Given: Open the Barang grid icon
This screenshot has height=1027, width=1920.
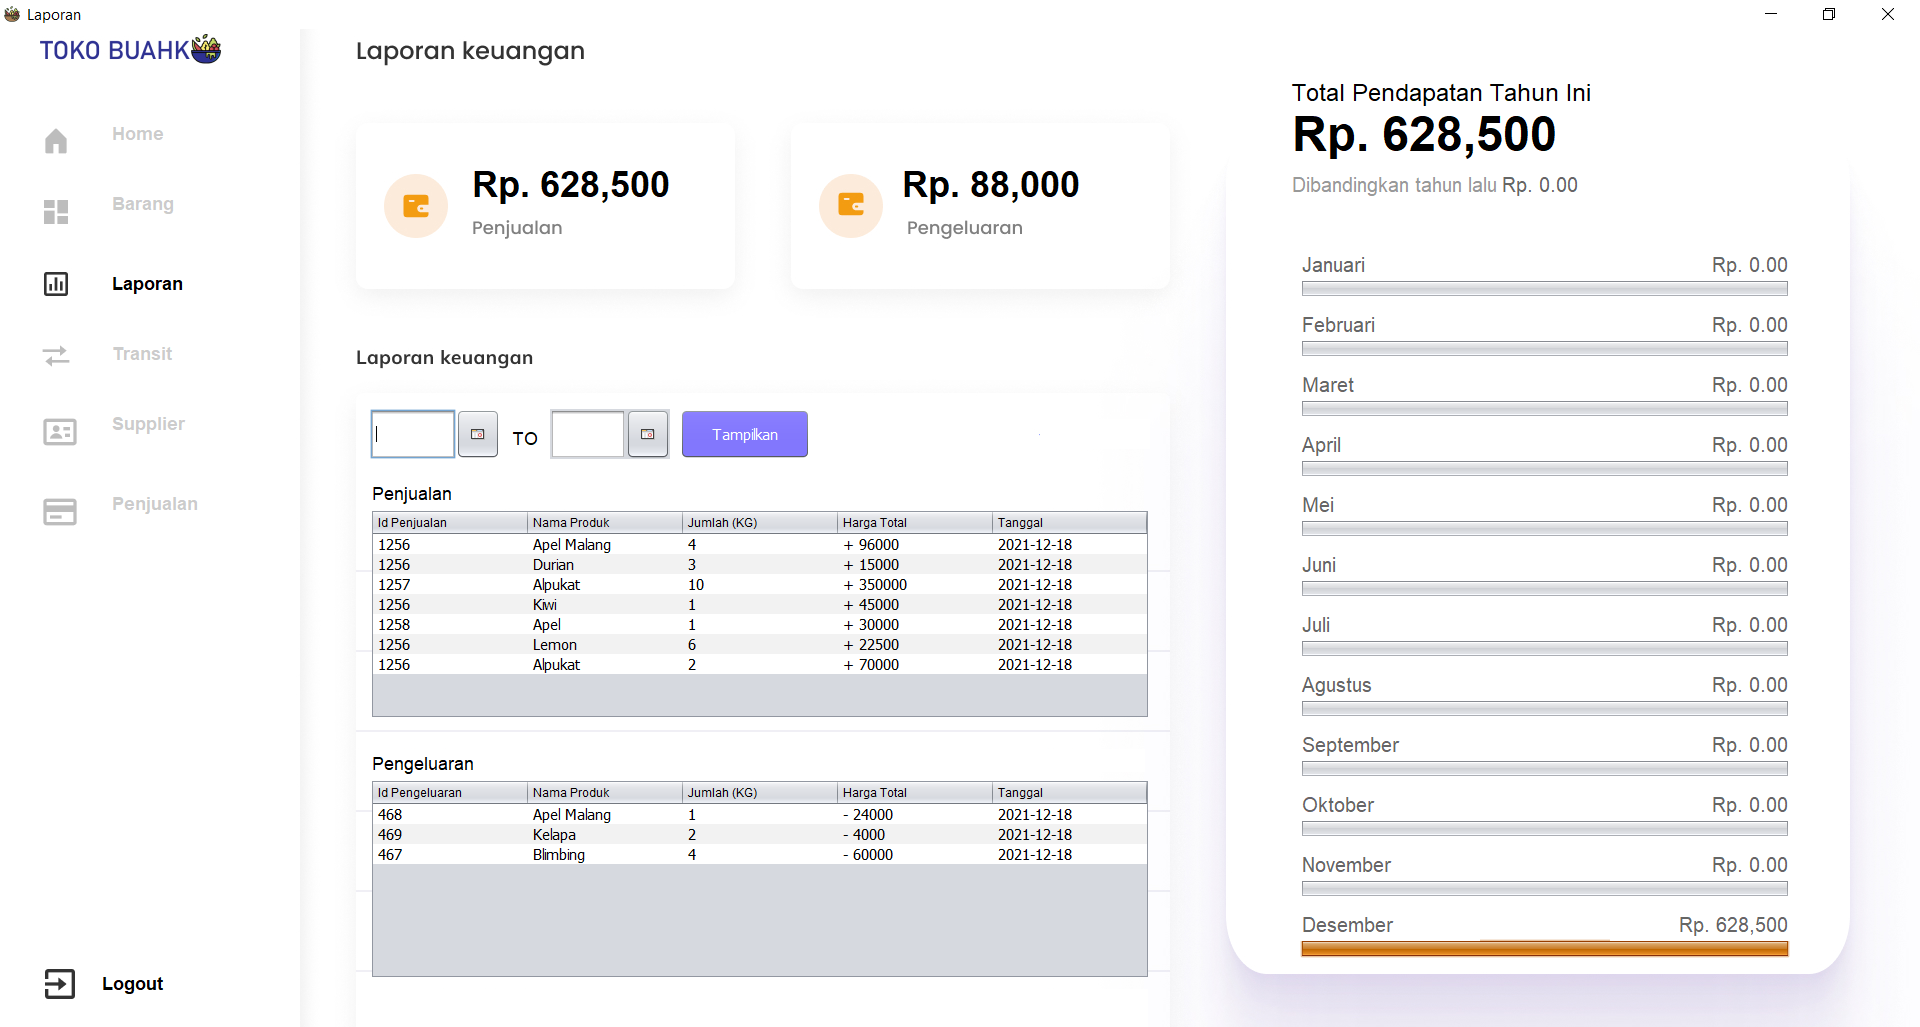Looking at the screenshot, I should tap(56, 211).
